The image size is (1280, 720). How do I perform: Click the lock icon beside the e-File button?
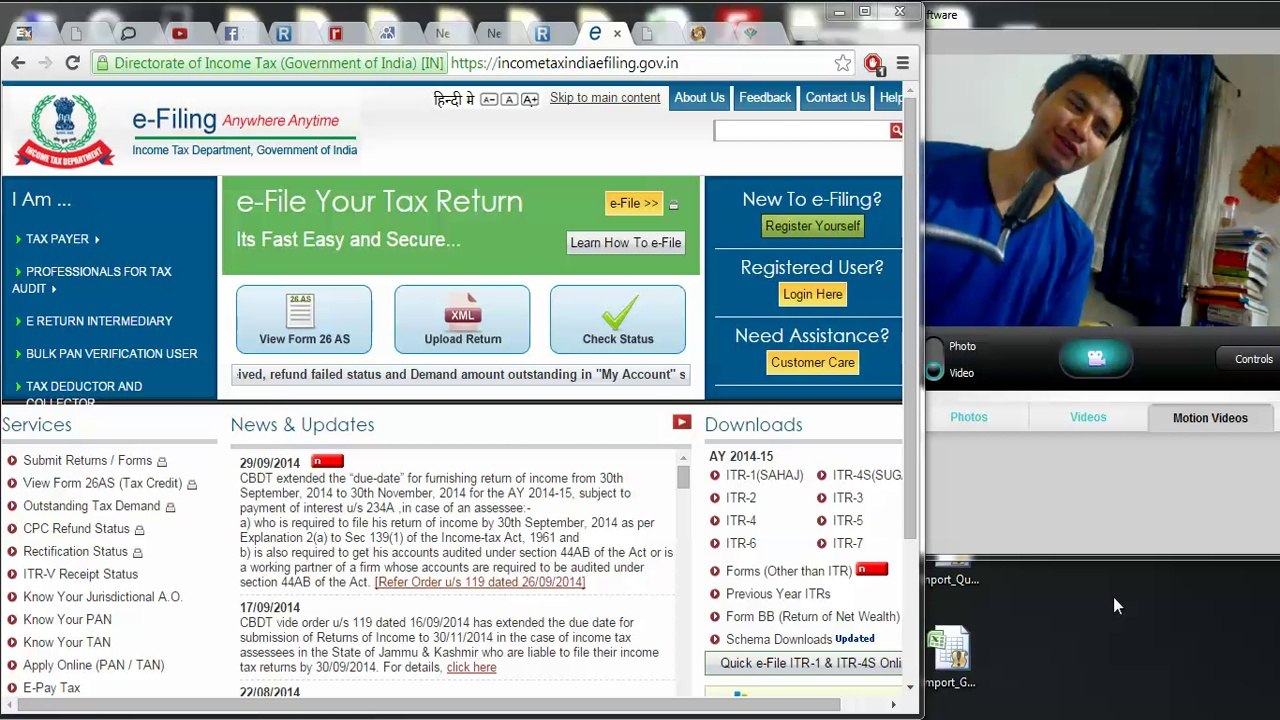[673, 204]
